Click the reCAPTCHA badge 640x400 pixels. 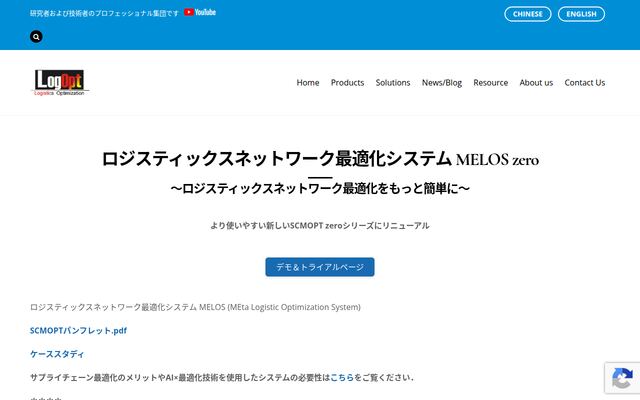(x=622, y=378)
